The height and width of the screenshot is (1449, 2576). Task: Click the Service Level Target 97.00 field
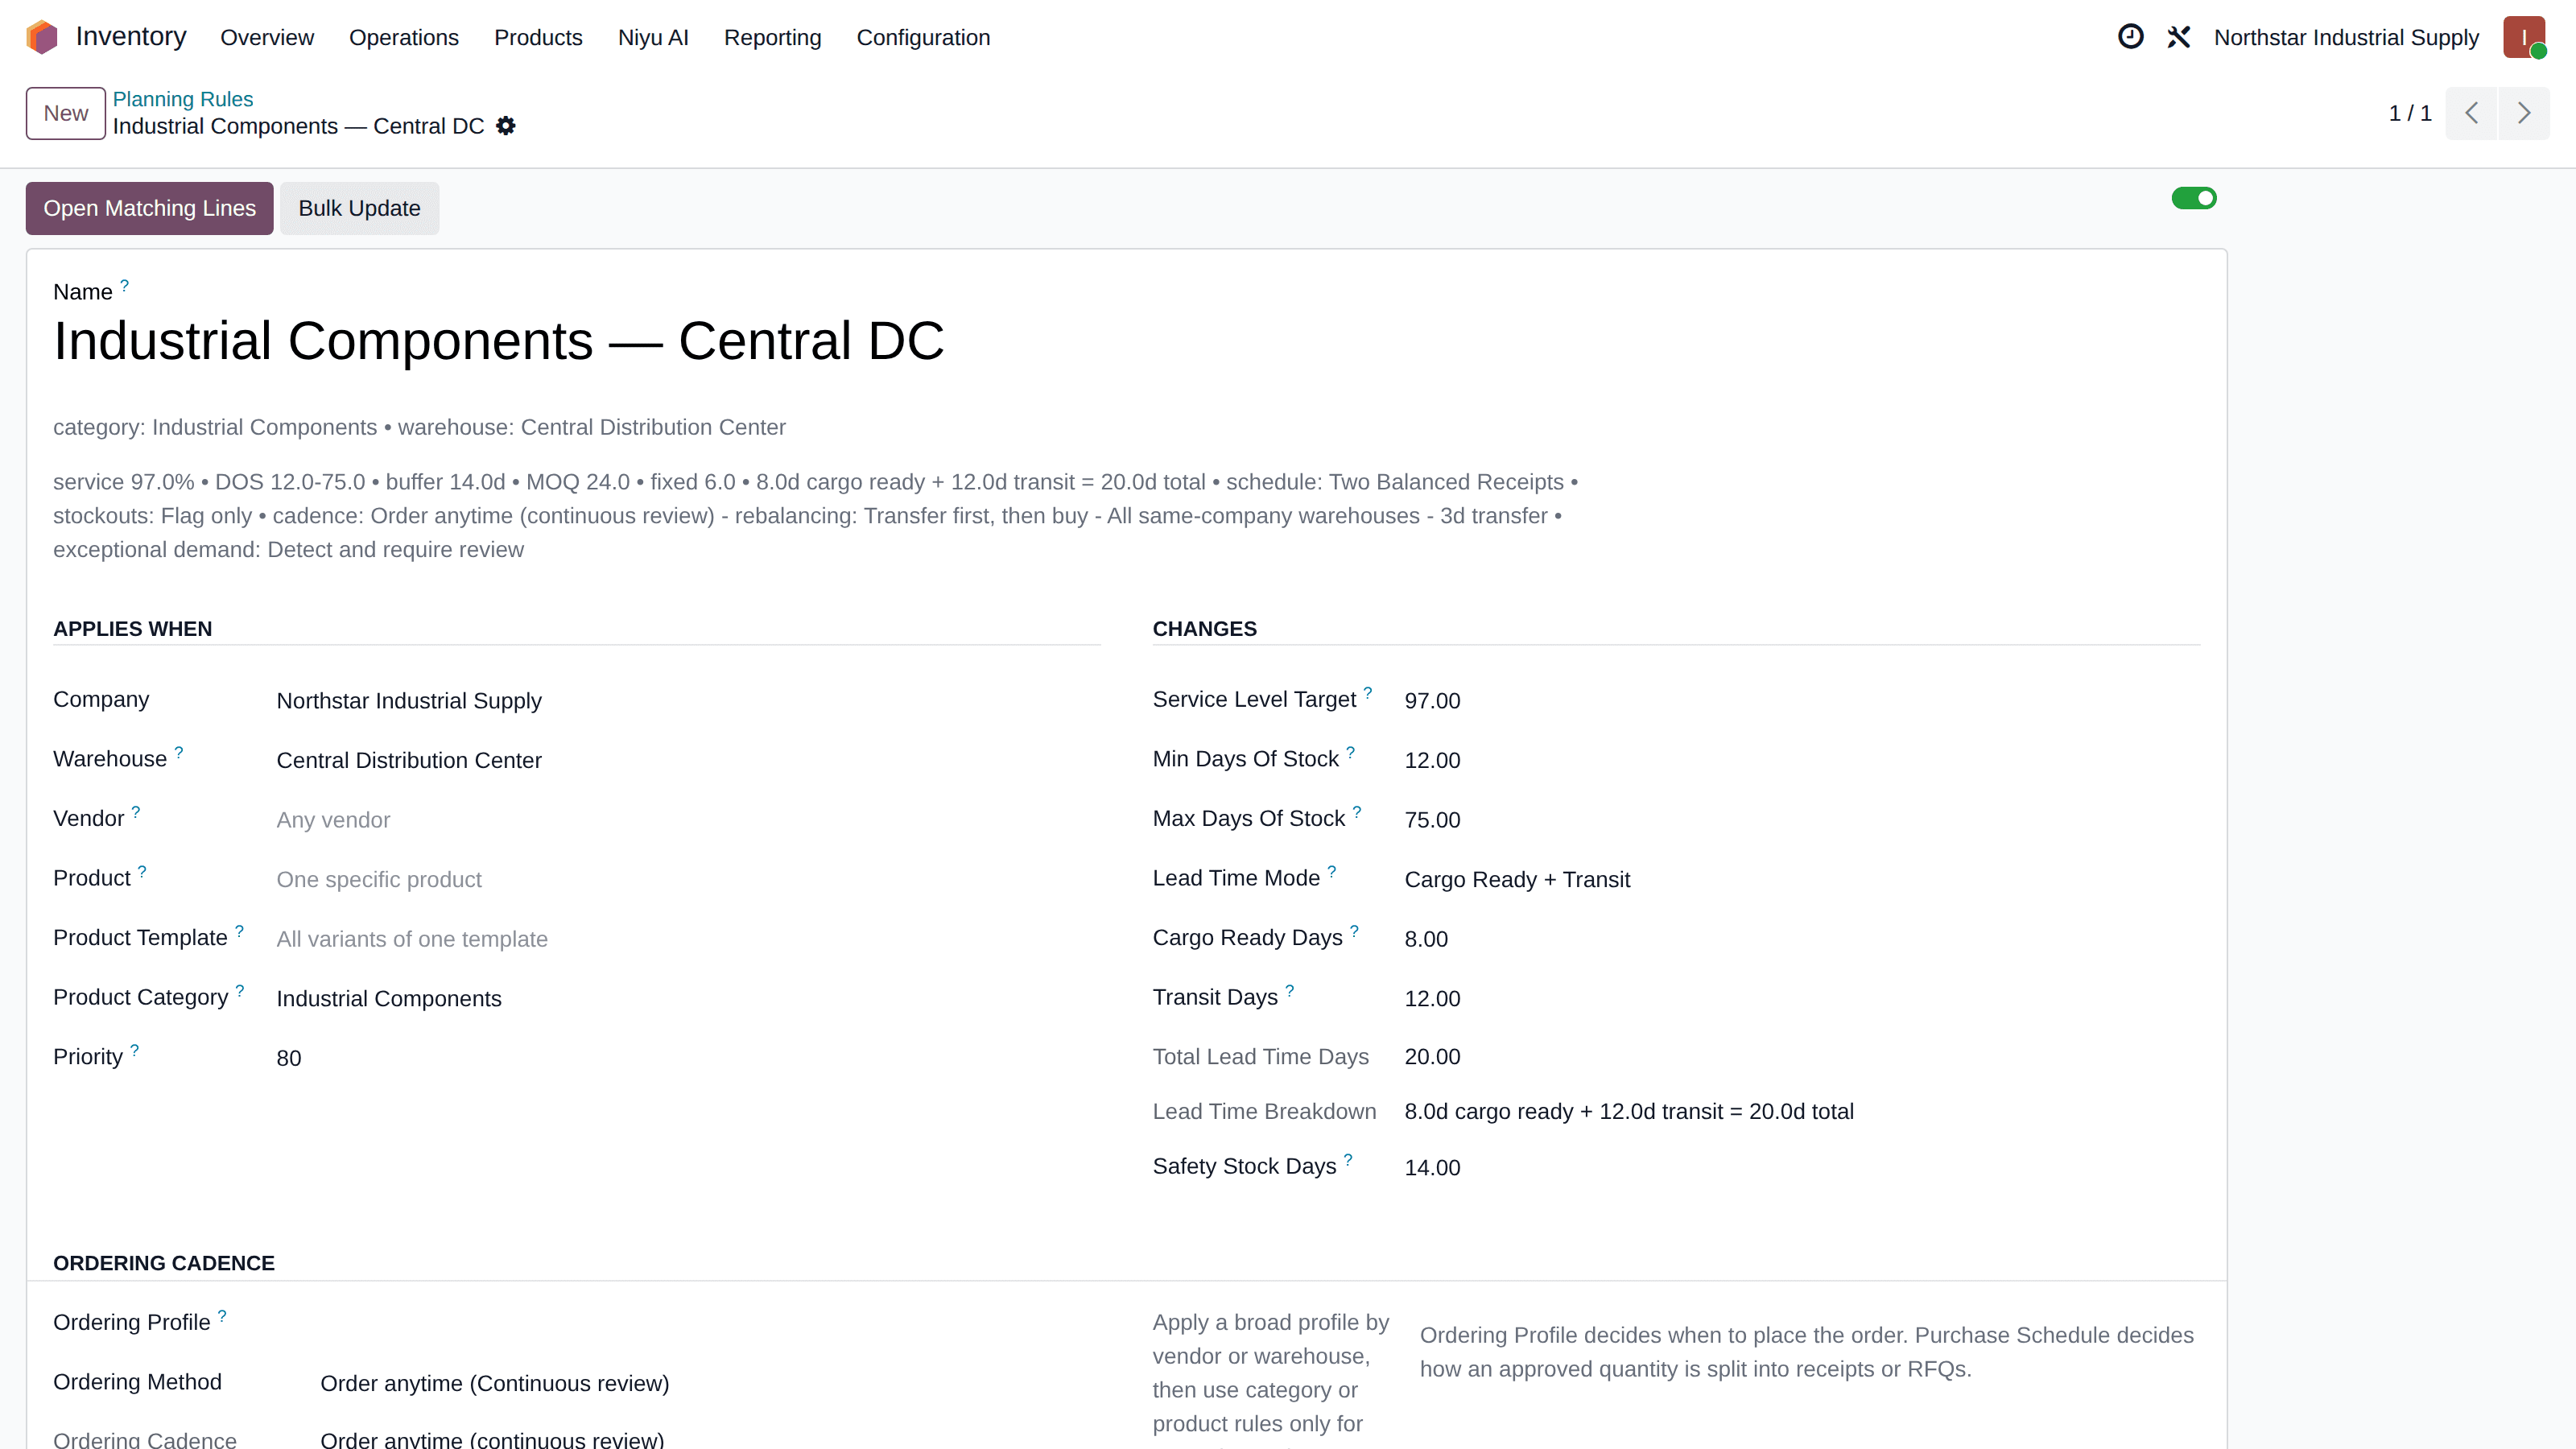[x=1802, y=700]
